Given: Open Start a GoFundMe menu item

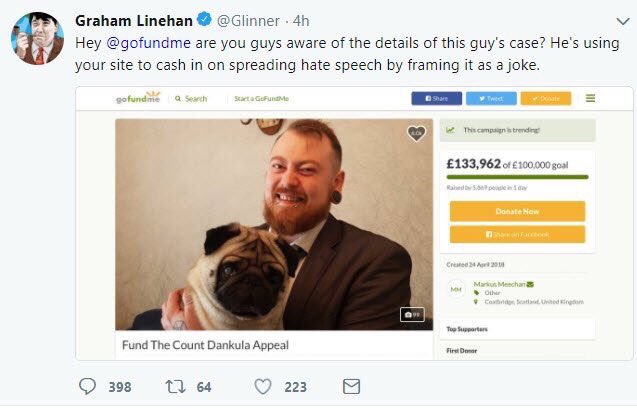Looking at the screenshot, I should coord(261,99).
